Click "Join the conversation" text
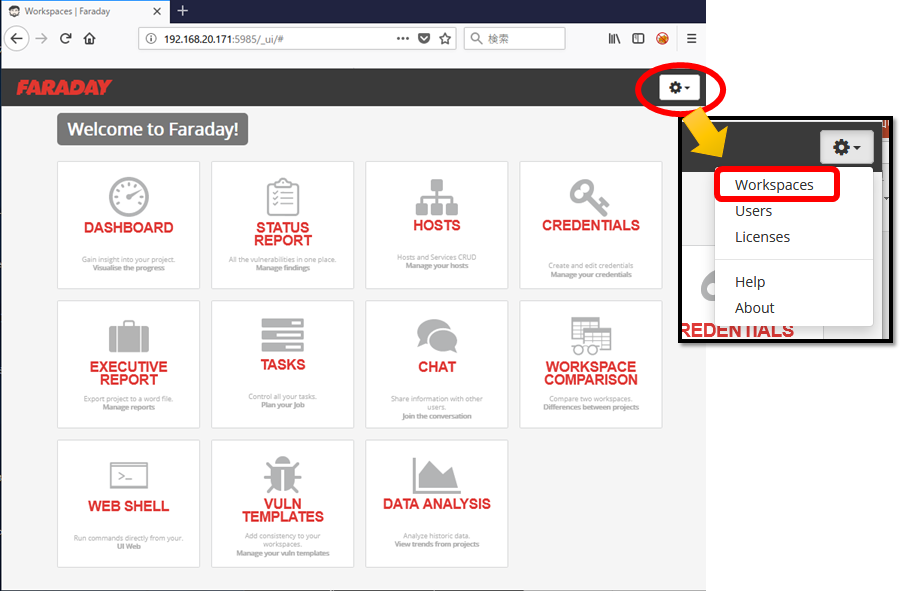The image size is (902, 591). (x=437, y=416)
